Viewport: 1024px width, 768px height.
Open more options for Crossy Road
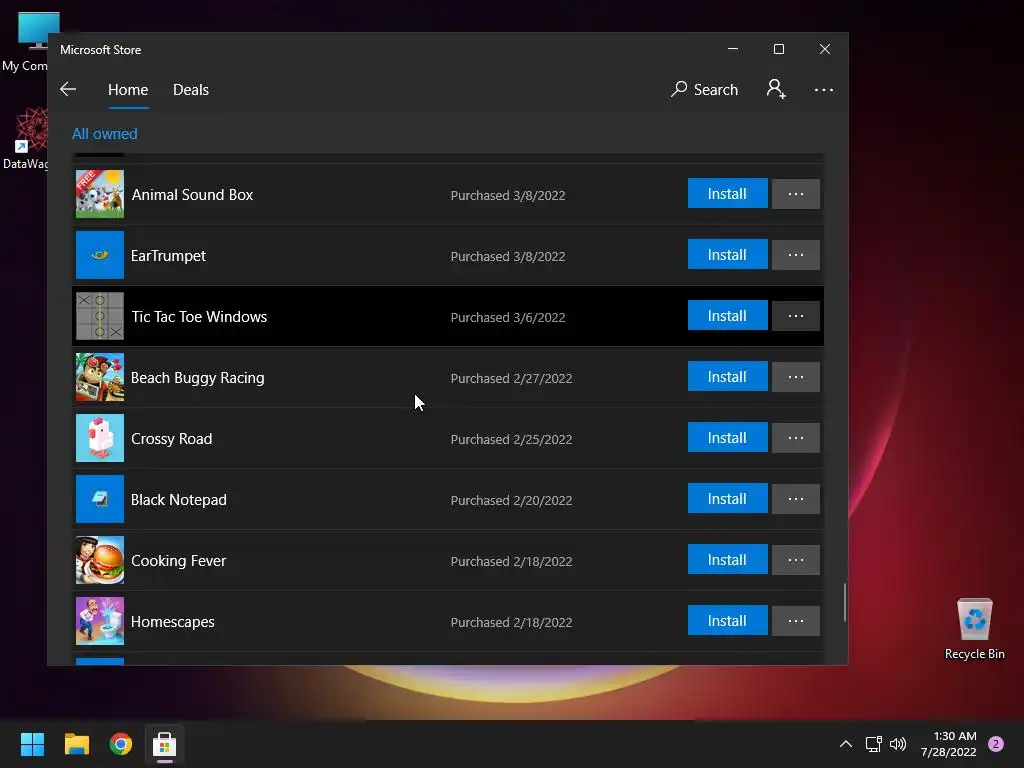click(x=795, y=438)
